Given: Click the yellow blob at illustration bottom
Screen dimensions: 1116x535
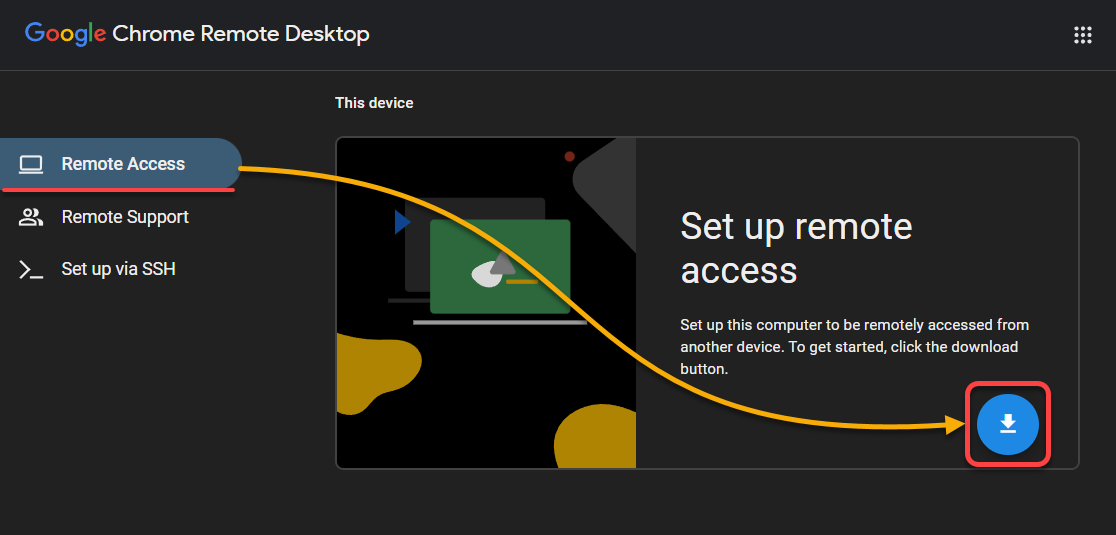Looking at the screenshot, I should [595, 436].
